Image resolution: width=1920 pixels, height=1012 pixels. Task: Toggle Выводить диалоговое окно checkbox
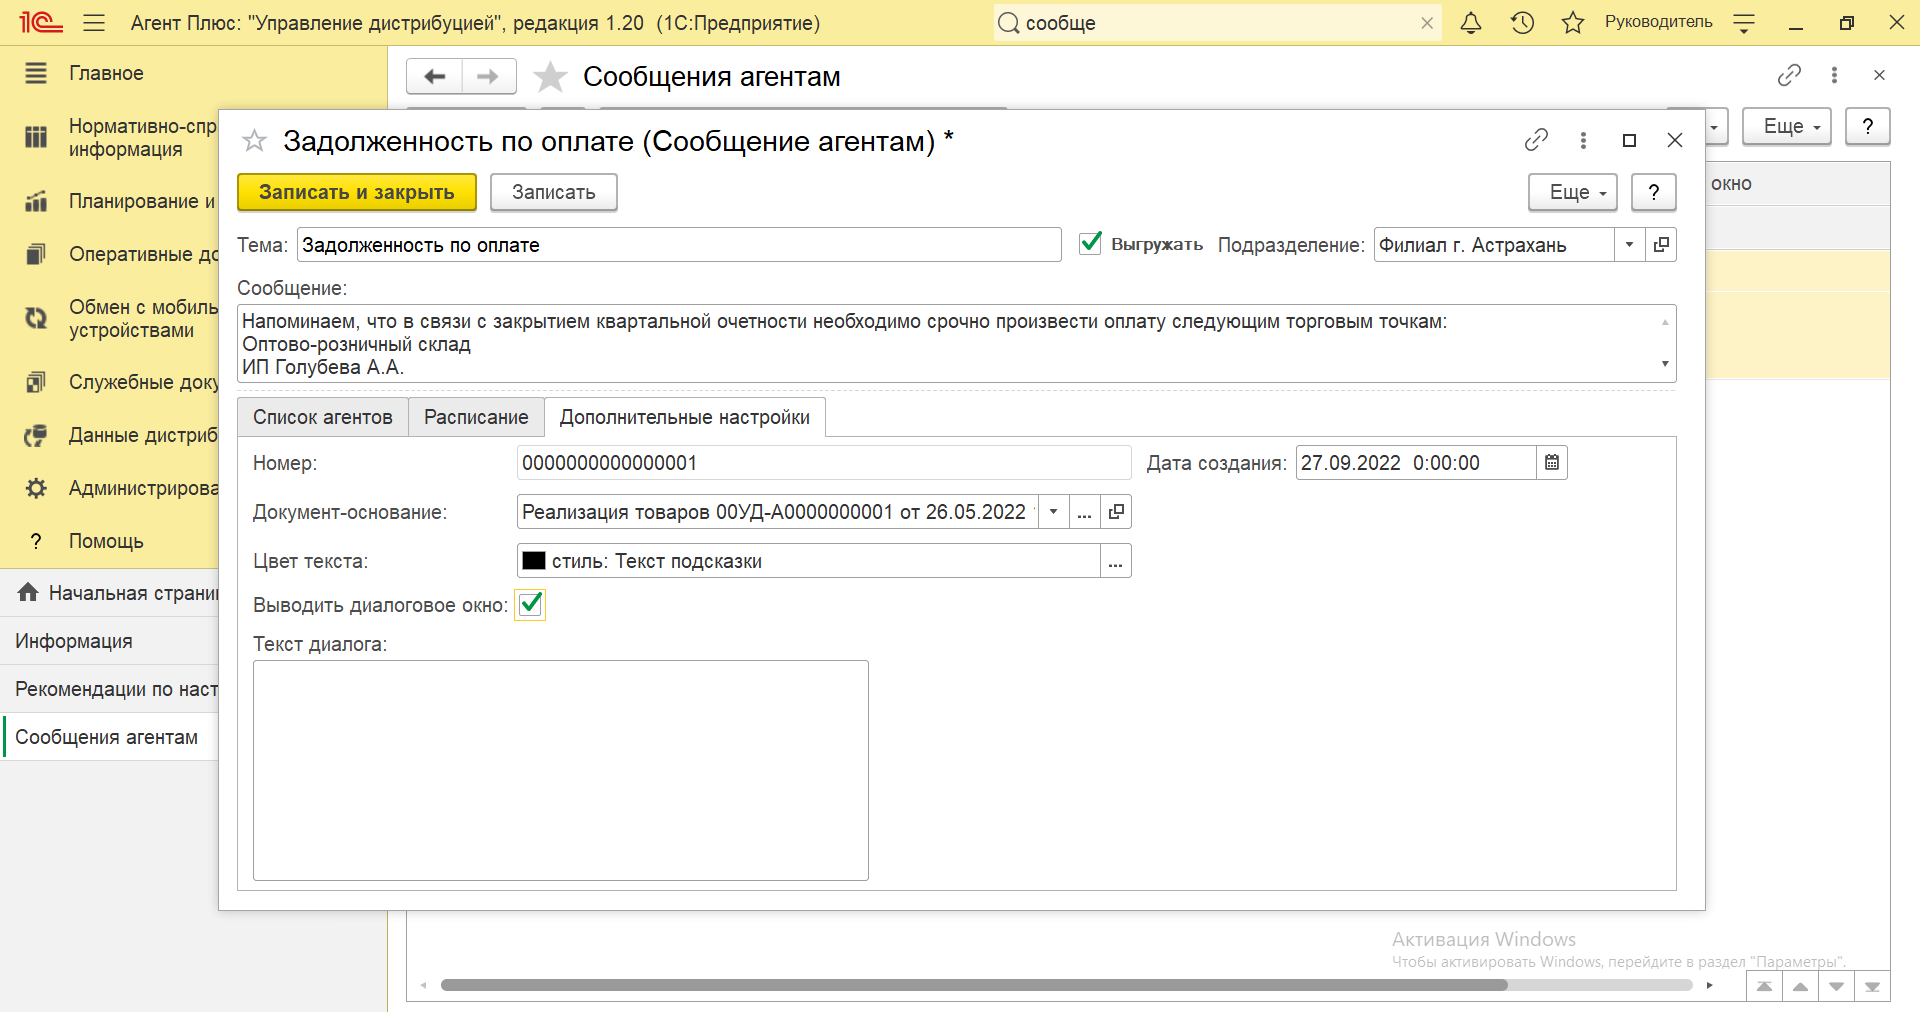point(530,604)
